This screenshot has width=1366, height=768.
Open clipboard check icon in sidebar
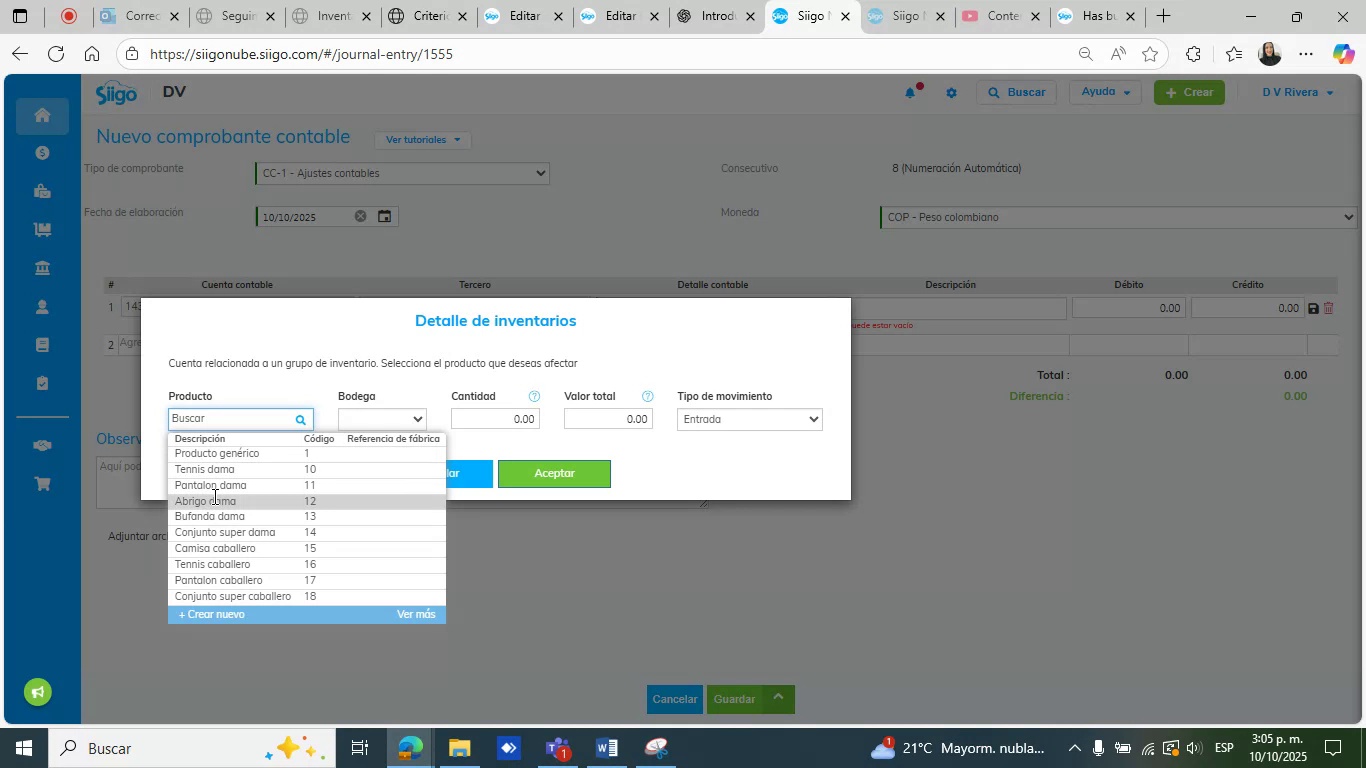42,383
